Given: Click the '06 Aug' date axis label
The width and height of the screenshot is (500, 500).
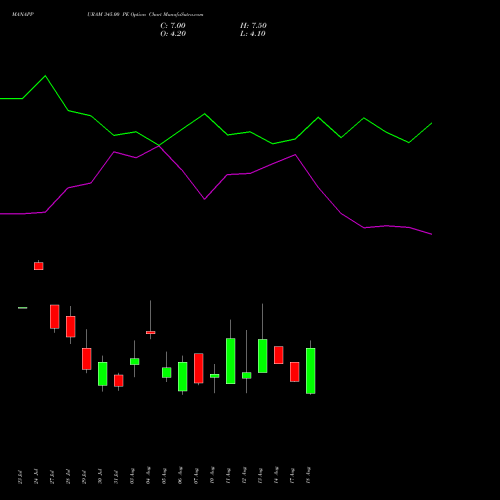Looking at the screenshot, I should click(x=180, y=476).
